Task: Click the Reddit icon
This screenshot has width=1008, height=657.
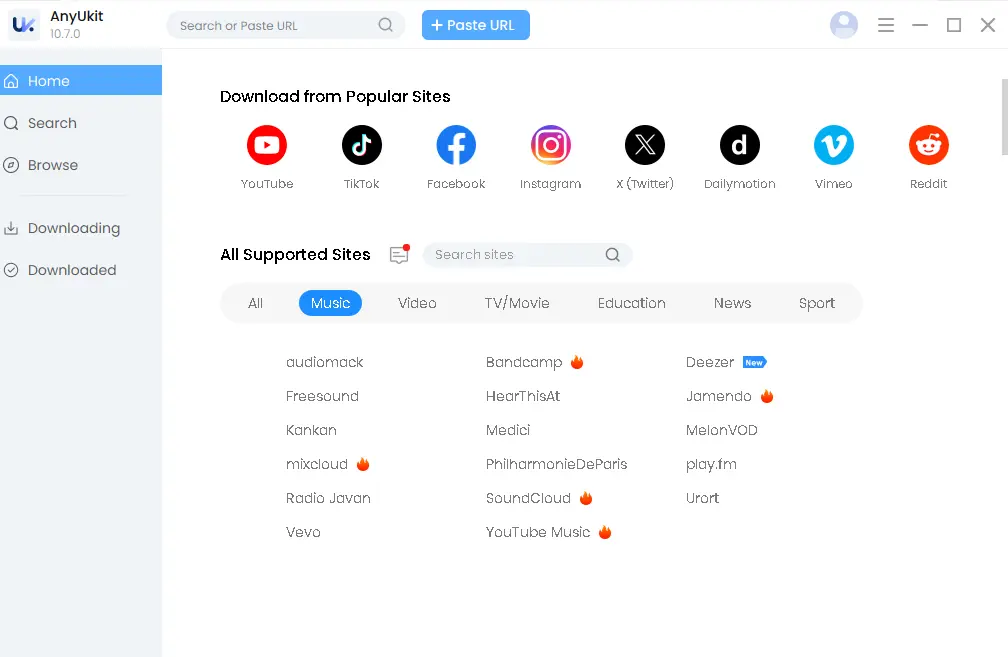Action: pyautogui.click(x=928, y=146)
